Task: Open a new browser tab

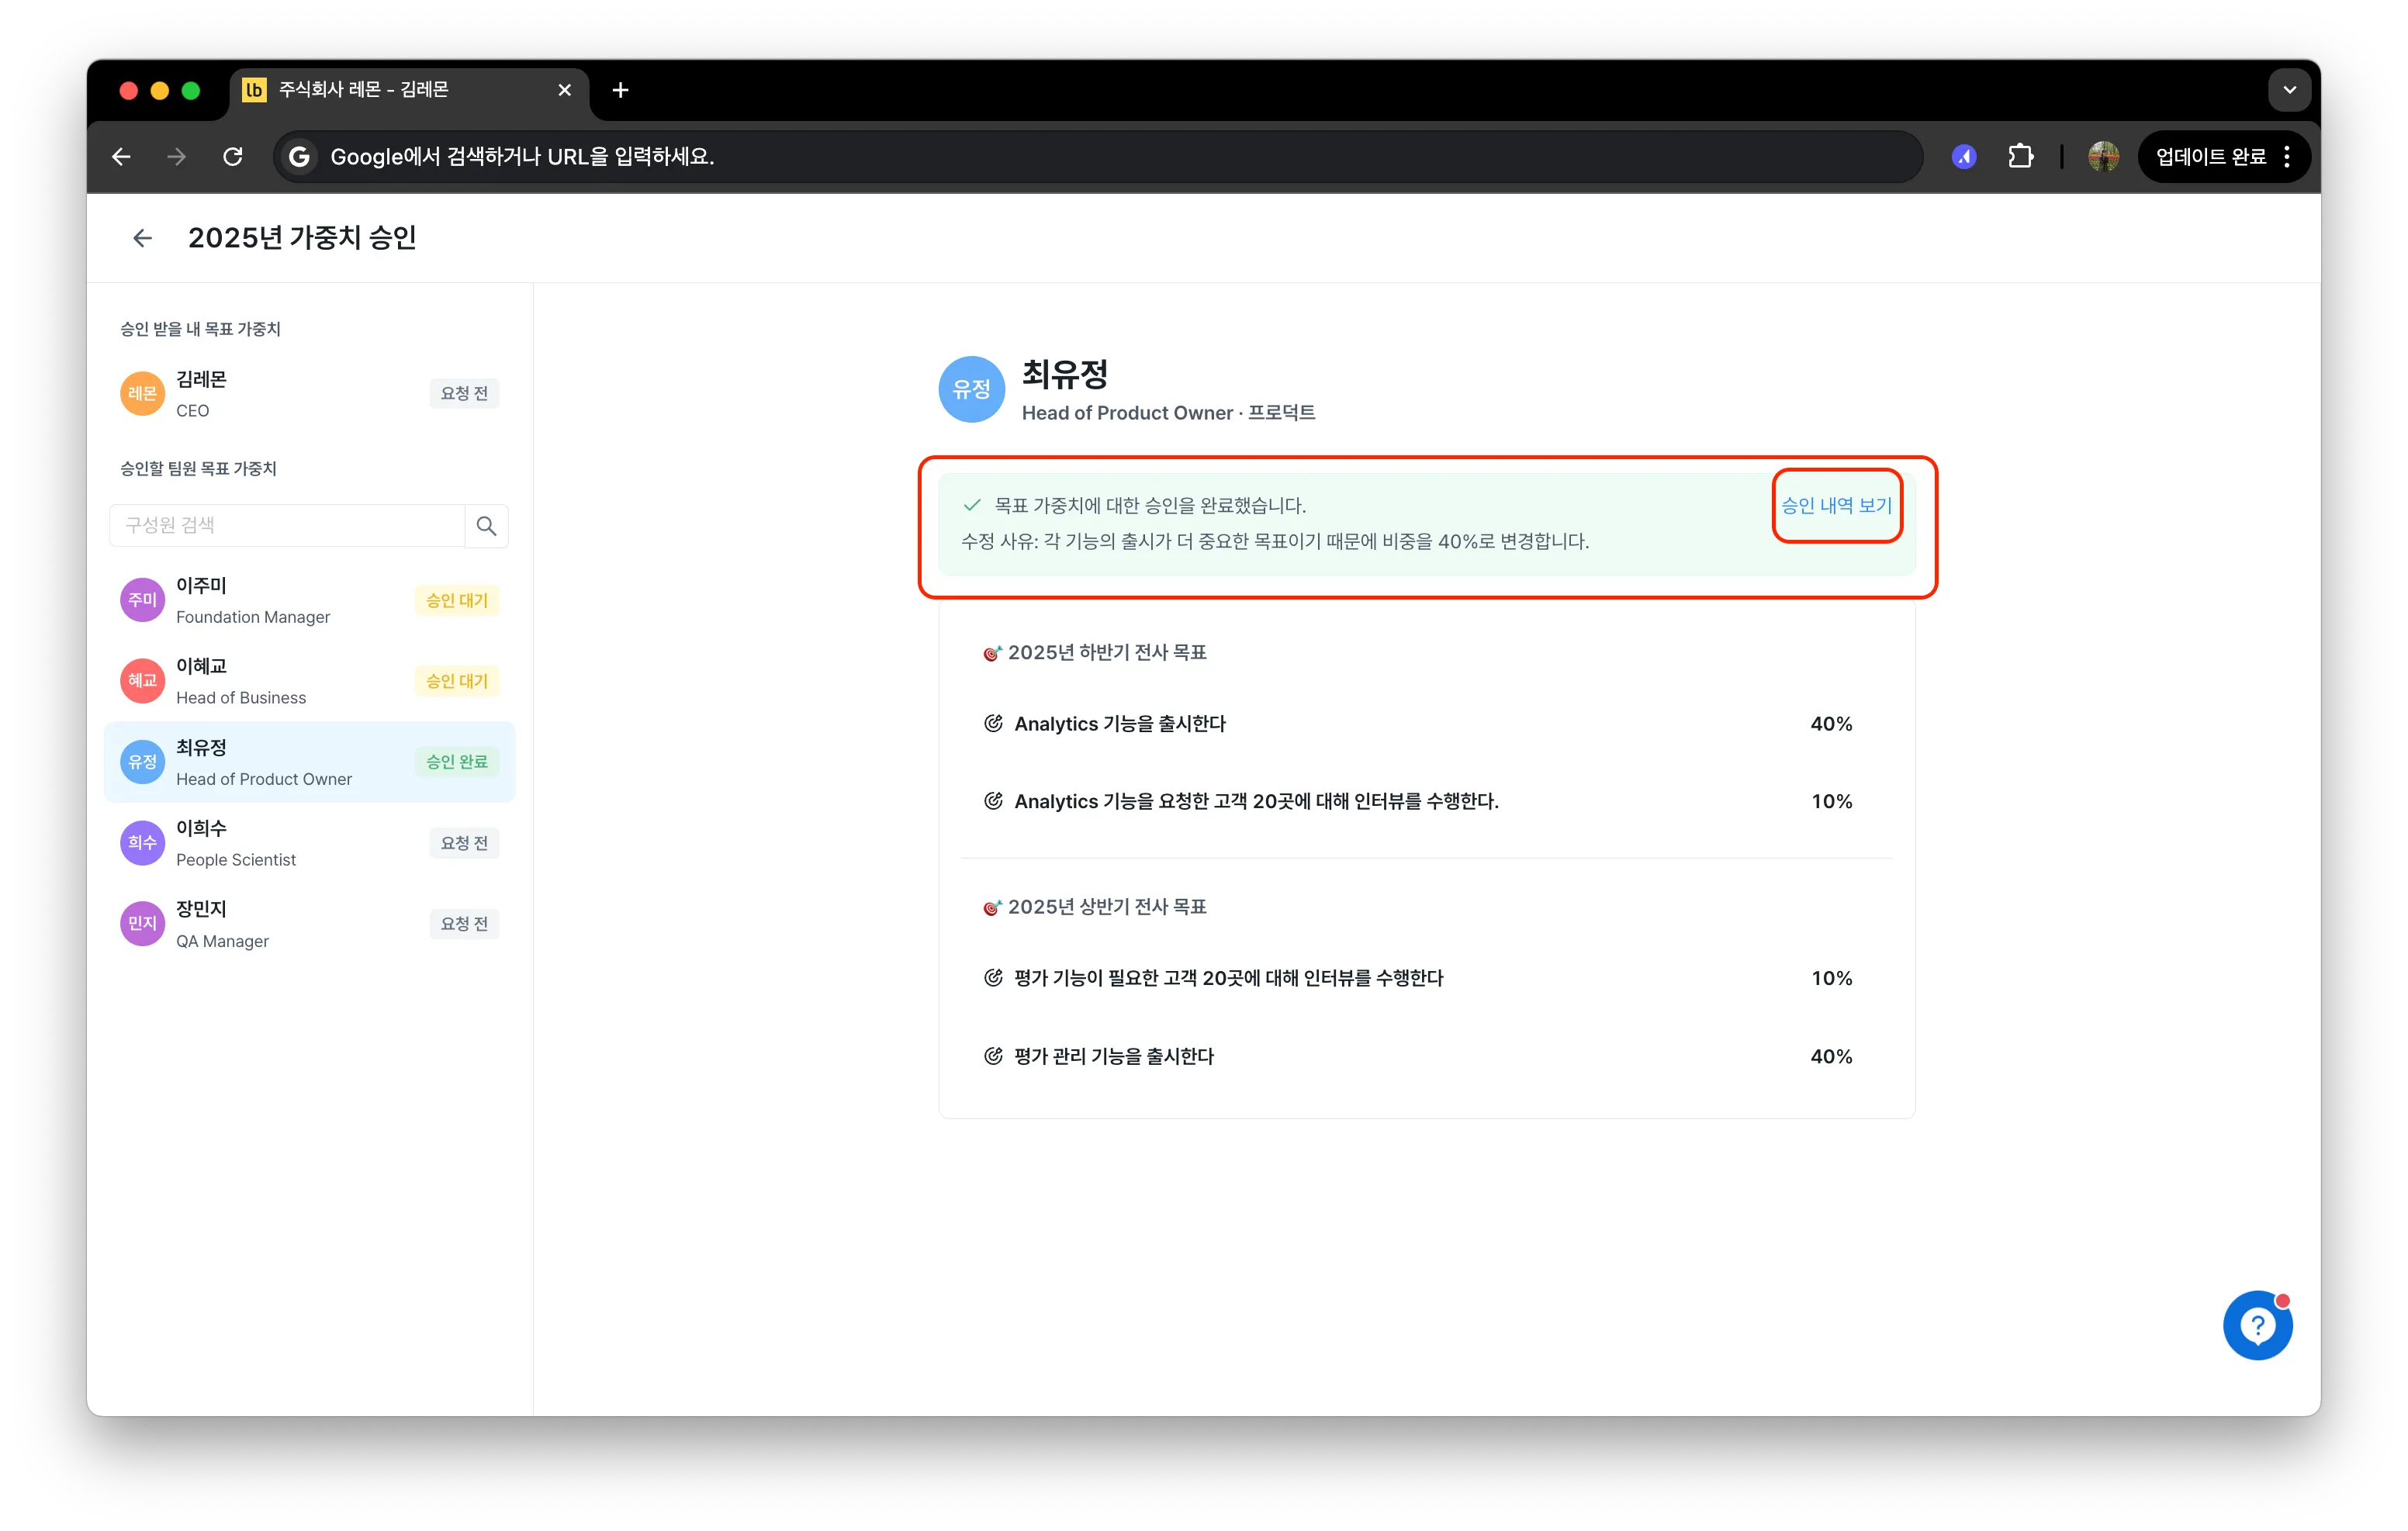Action: coord(620,90)
